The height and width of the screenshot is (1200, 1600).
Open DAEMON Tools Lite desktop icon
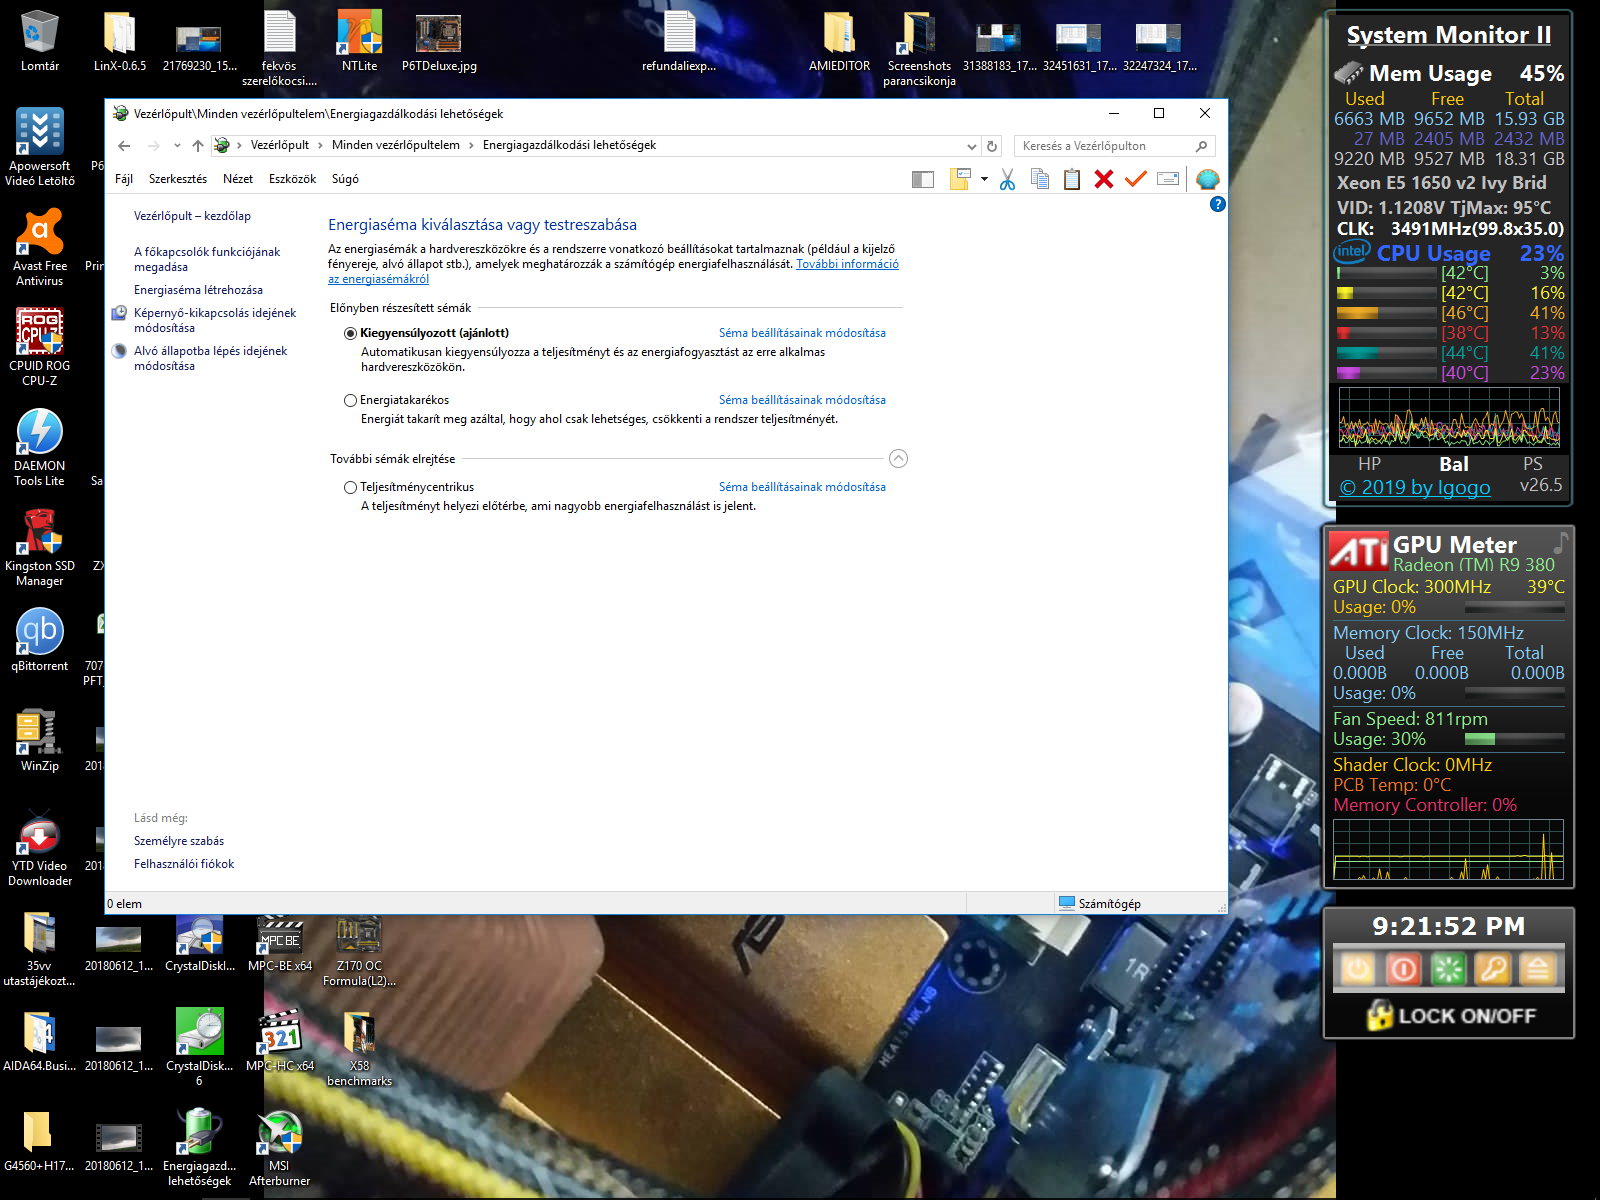tap(40, 447)
